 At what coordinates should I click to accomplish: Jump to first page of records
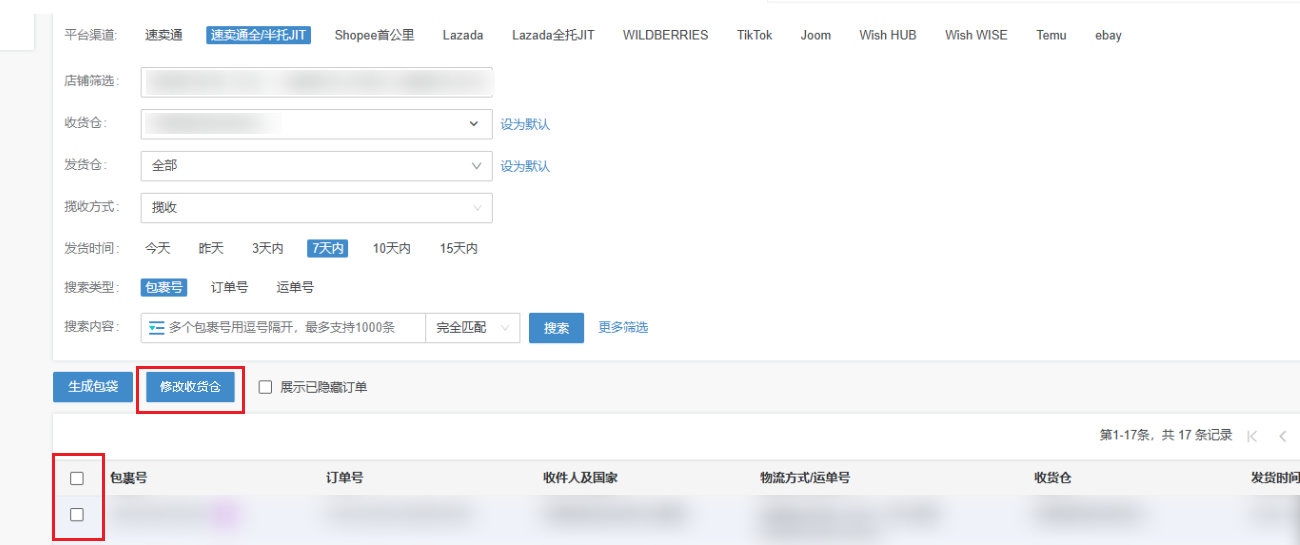pyautogui.click(x=1252, y=436)
